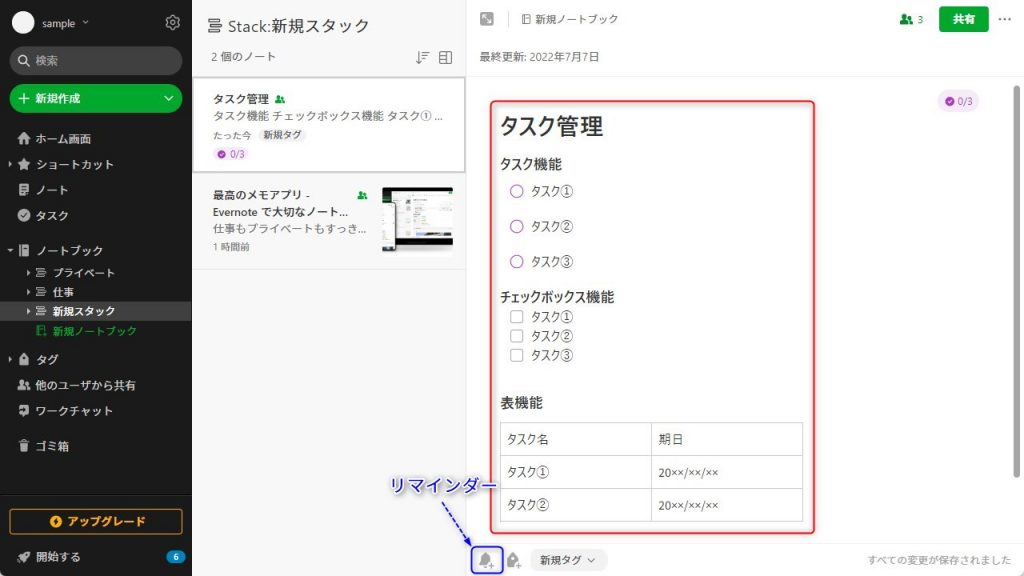1024x576 pixels.
Task: Click the タスク② table cell
Action: click(x=576, y=505)
